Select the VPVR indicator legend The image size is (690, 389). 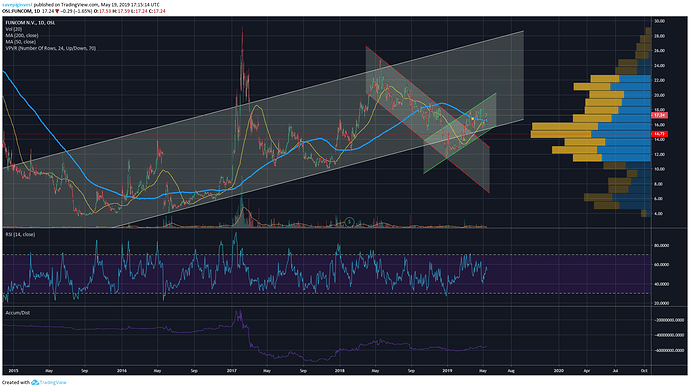pyautogui.click(x=51, y=48)
